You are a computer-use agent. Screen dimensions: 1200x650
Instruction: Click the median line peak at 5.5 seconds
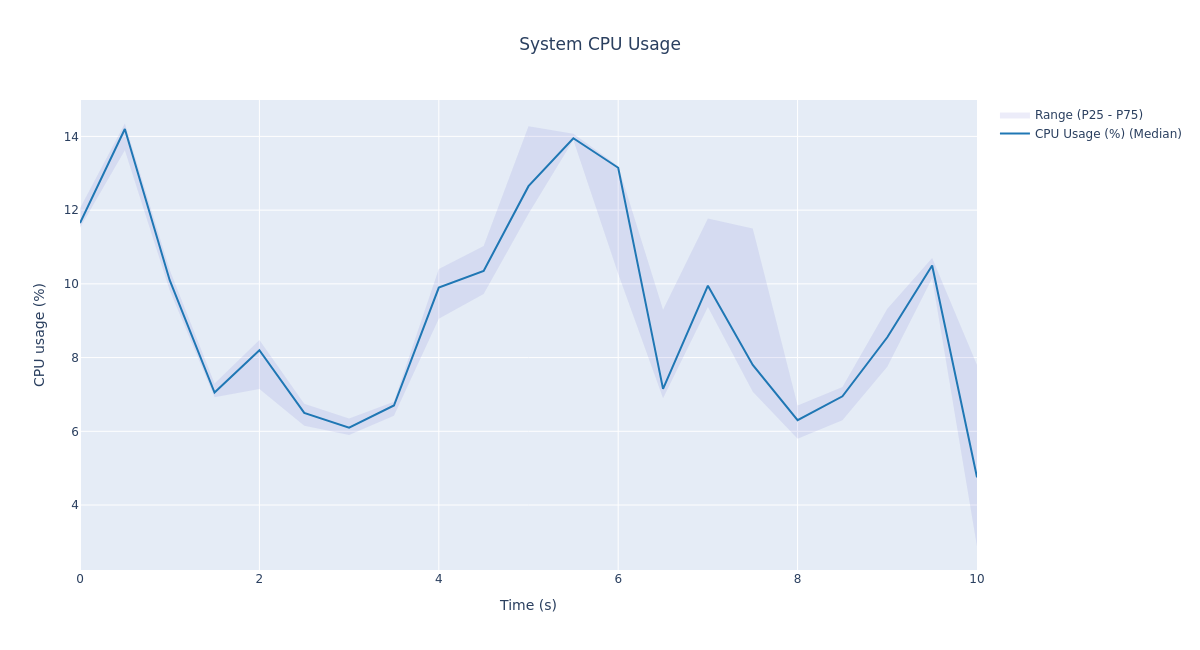pos(573,138)
